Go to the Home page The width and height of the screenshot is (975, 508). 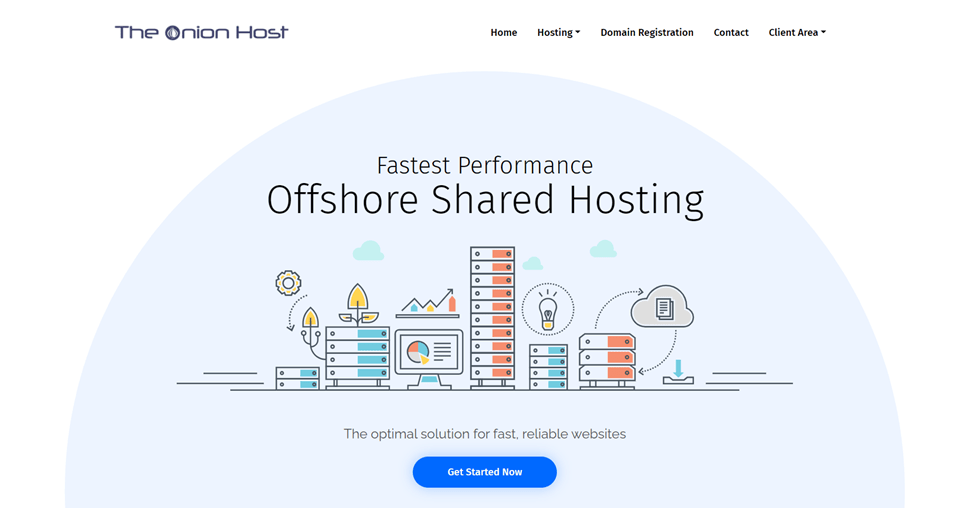503,32
